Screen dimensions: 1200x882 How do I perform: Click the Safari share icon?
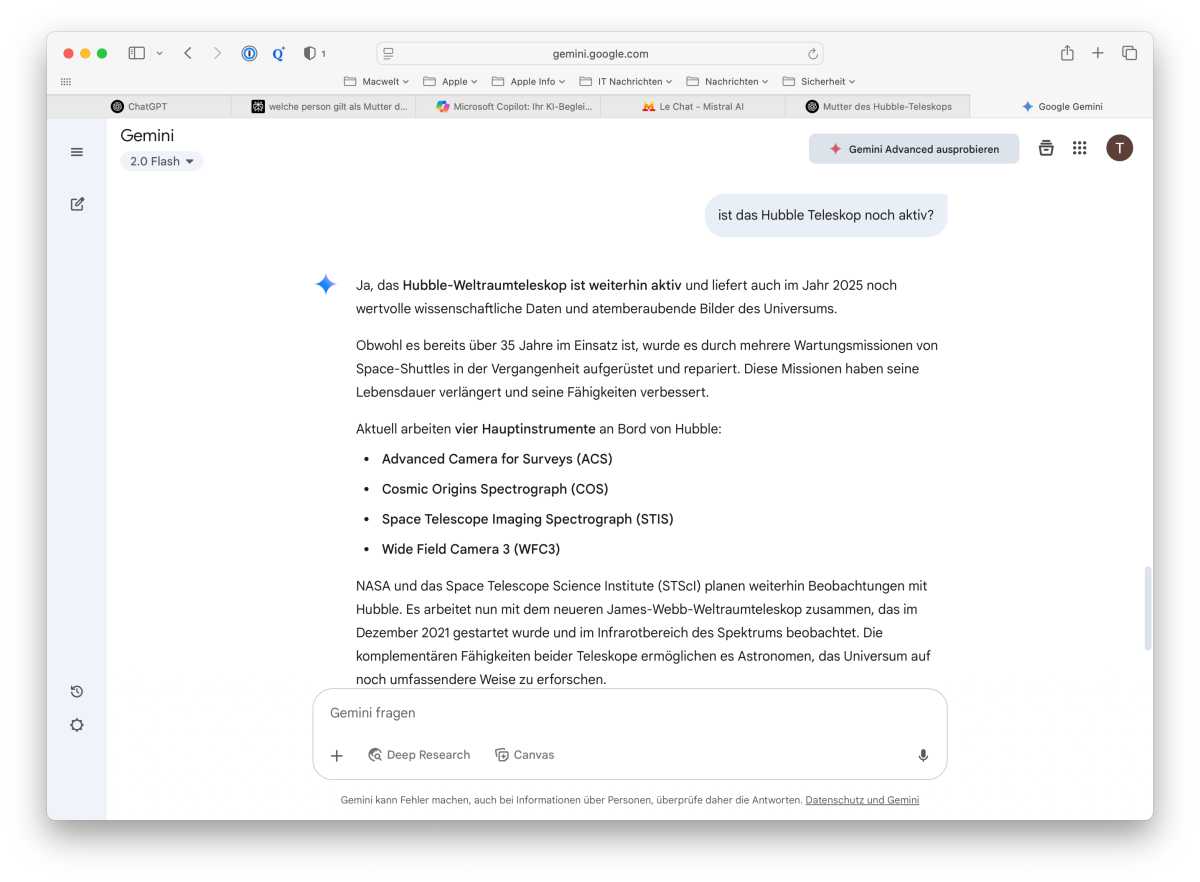pyautogui.click(x=1067, y=53)
